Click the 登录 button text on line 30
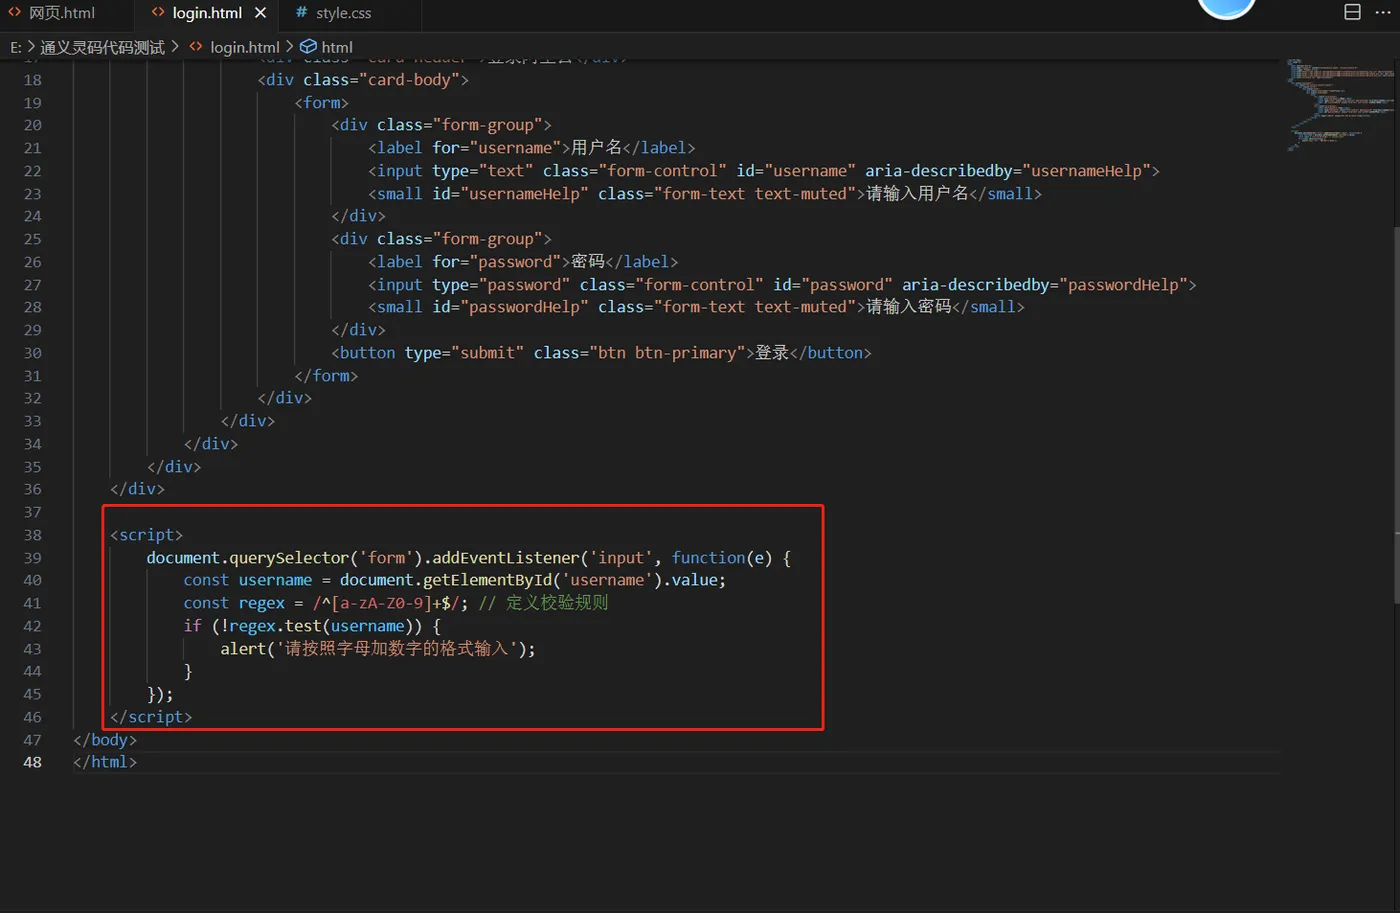The height and width of the screenshot is (913, 1400). coord(772,353)
